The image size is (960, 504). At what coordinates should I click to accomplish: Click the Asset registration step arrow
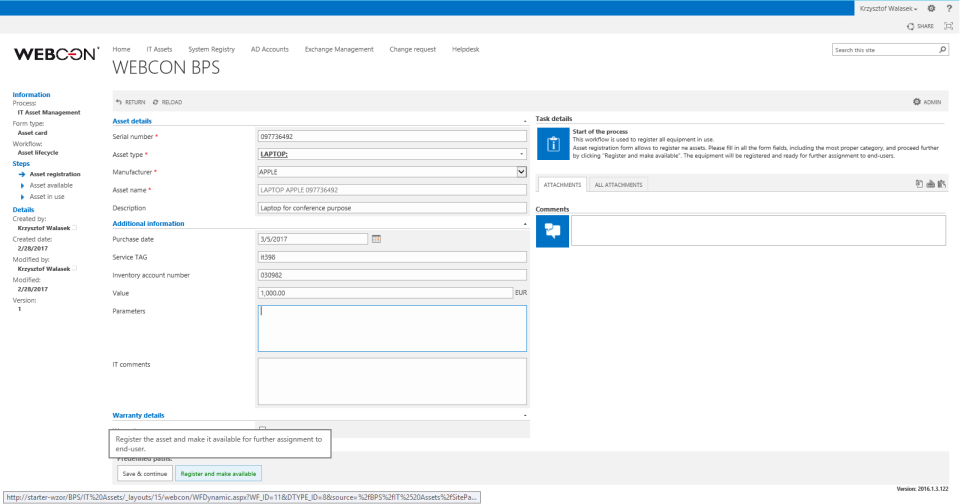21,175
